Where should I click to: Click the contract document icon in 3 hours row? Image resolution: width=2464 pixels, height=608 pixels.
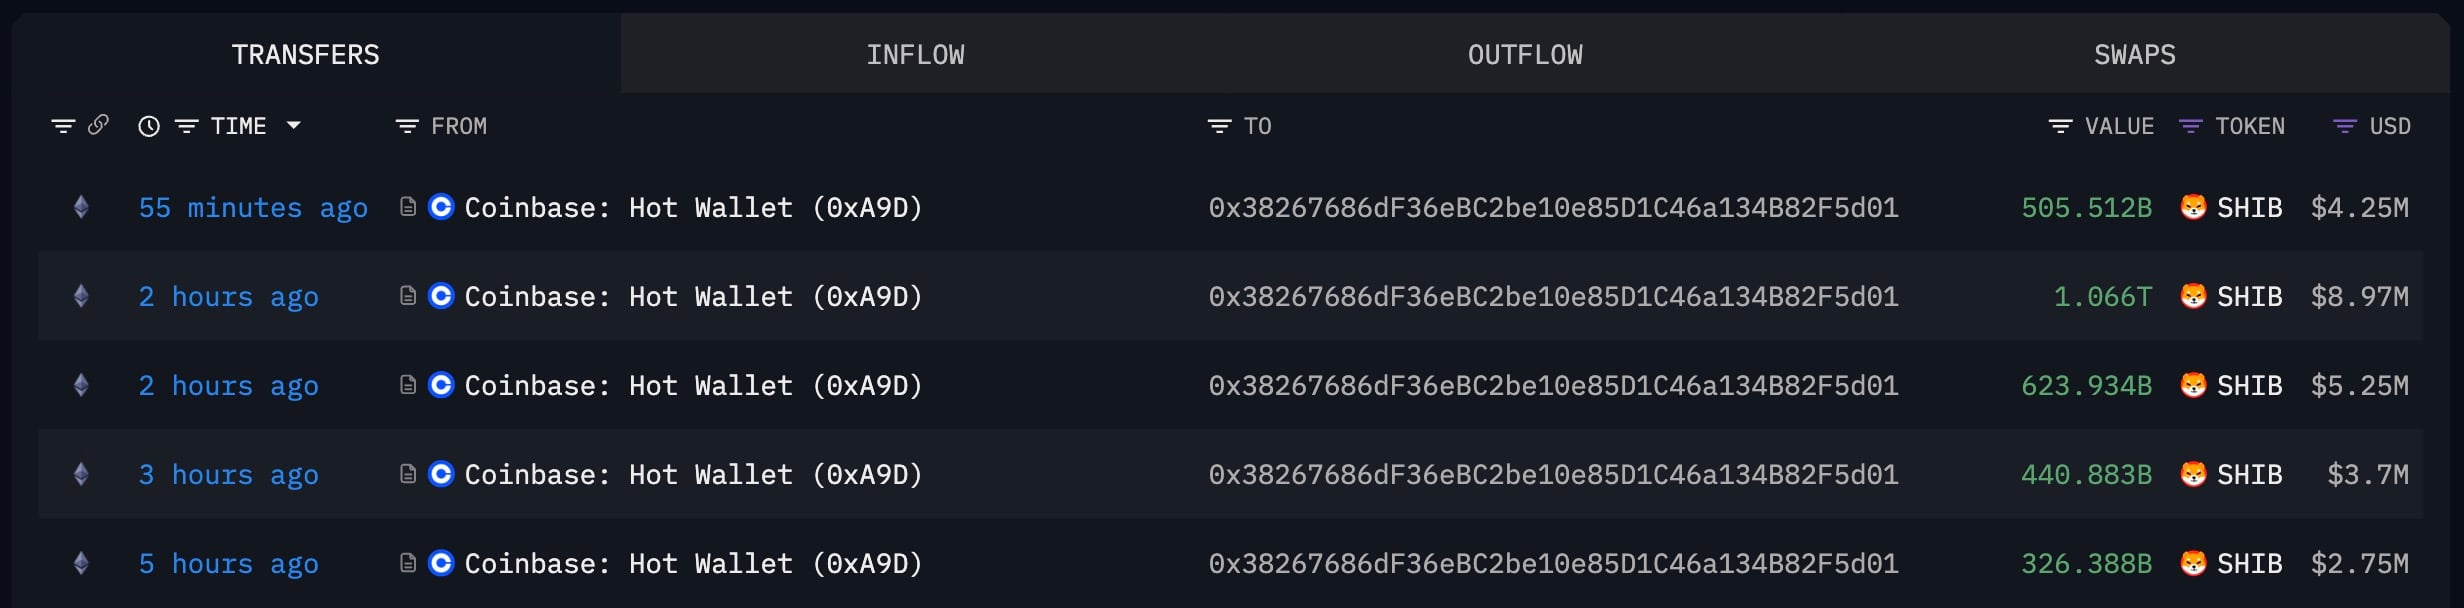click(407, 474)
